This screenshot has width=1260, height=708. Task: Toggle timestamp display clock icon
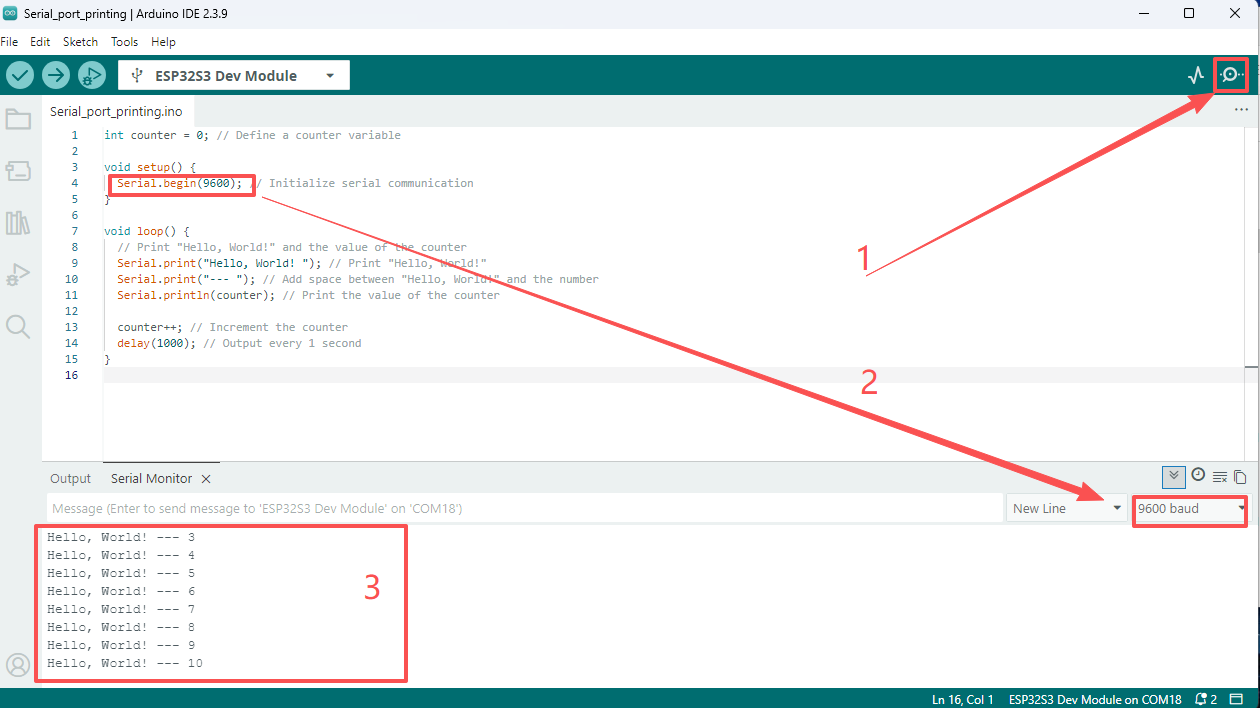tap(1198, 475)
